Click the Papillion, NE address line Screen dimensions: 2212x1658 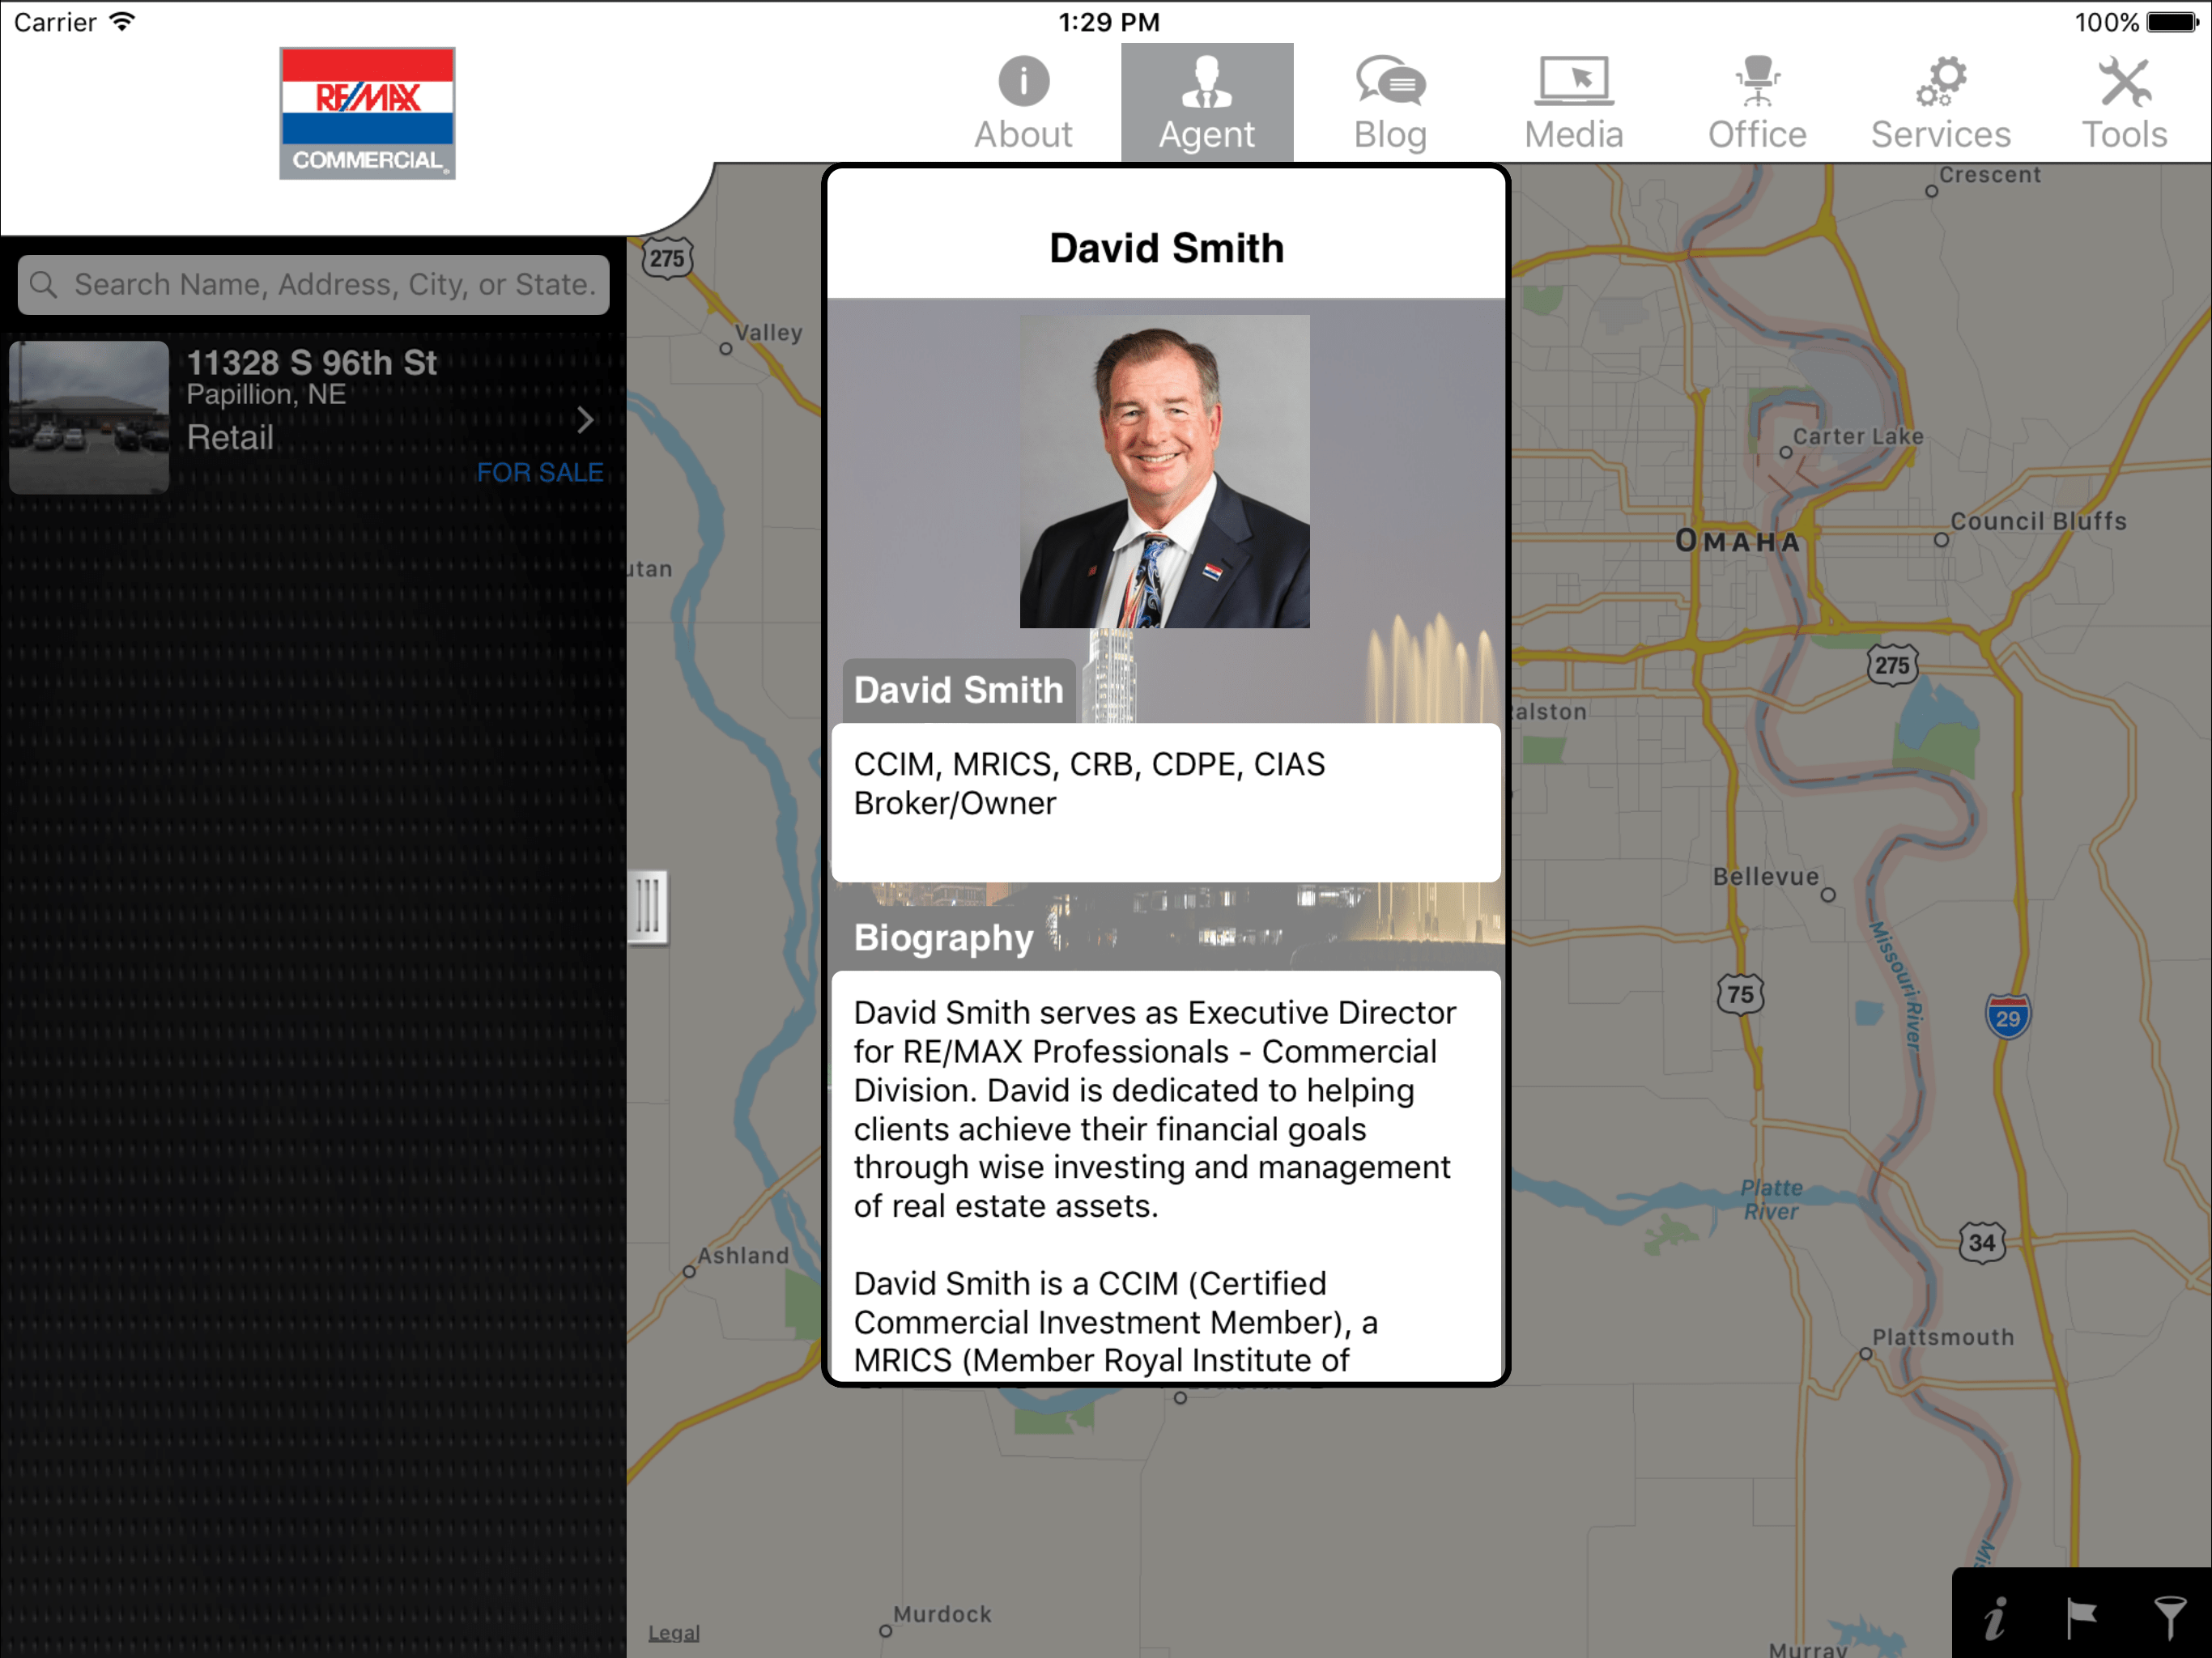[x=266, y=394]
